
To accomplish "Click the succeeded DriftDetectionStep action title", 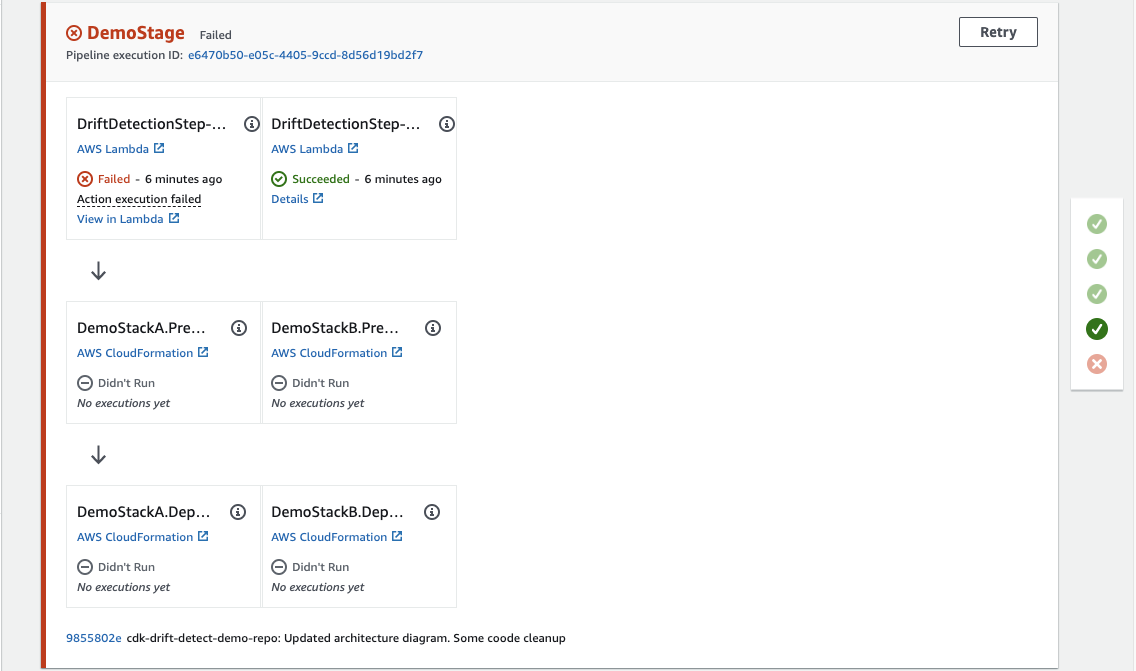I will click(x=346, y=124).
